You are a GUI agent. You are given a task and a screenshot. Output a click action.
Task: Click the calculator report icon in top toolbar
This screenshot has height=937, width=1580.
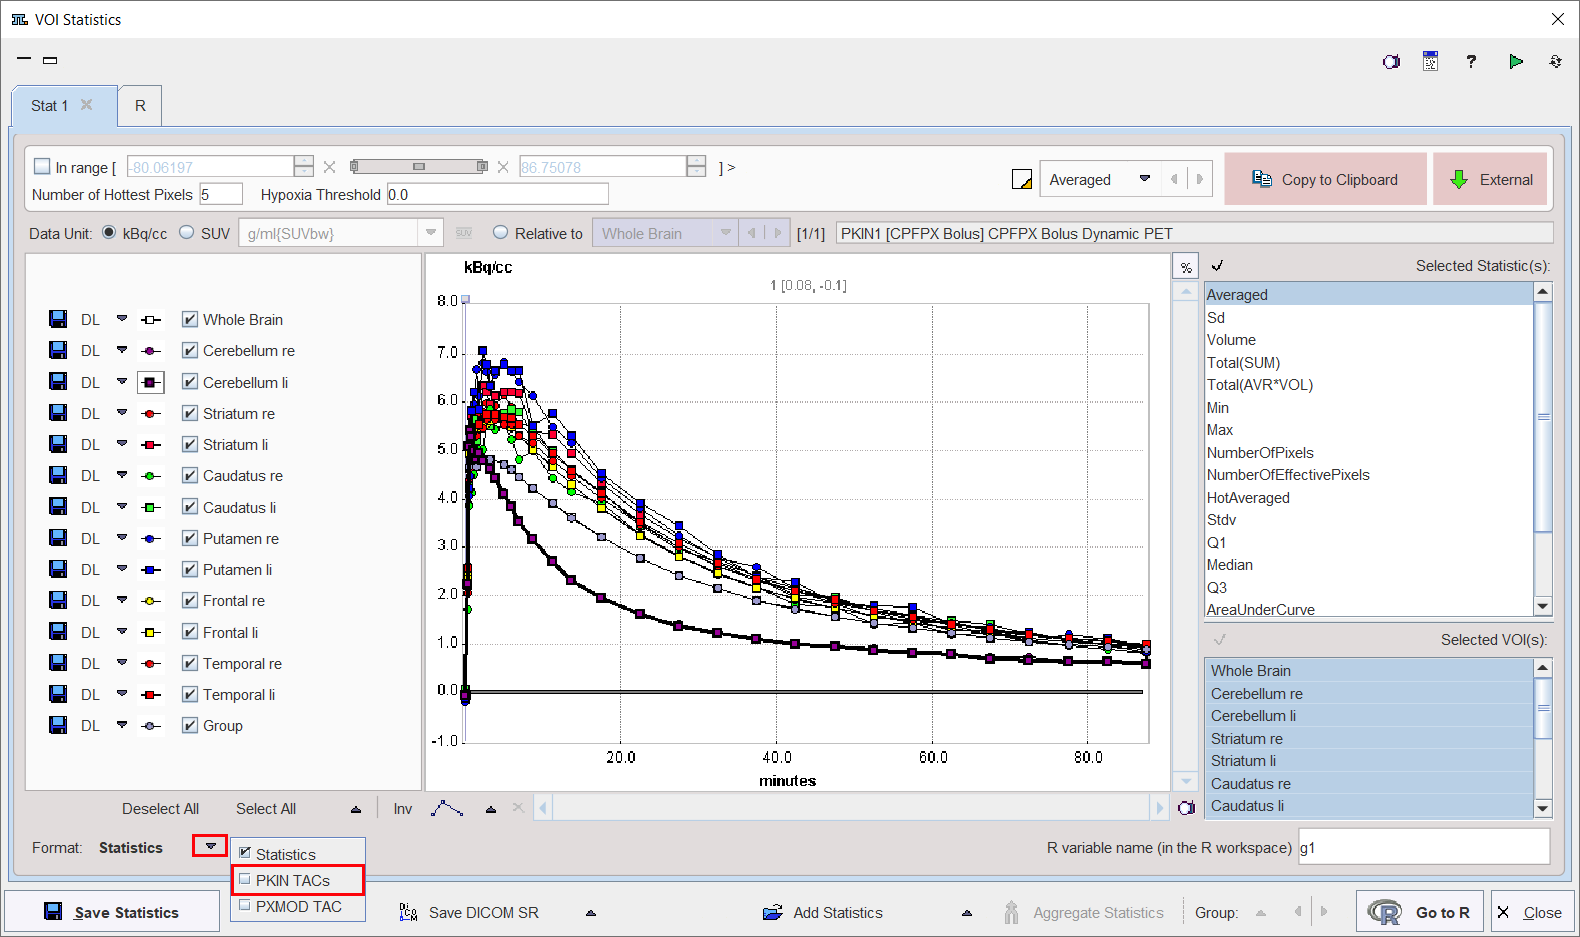pos(1431,62)
